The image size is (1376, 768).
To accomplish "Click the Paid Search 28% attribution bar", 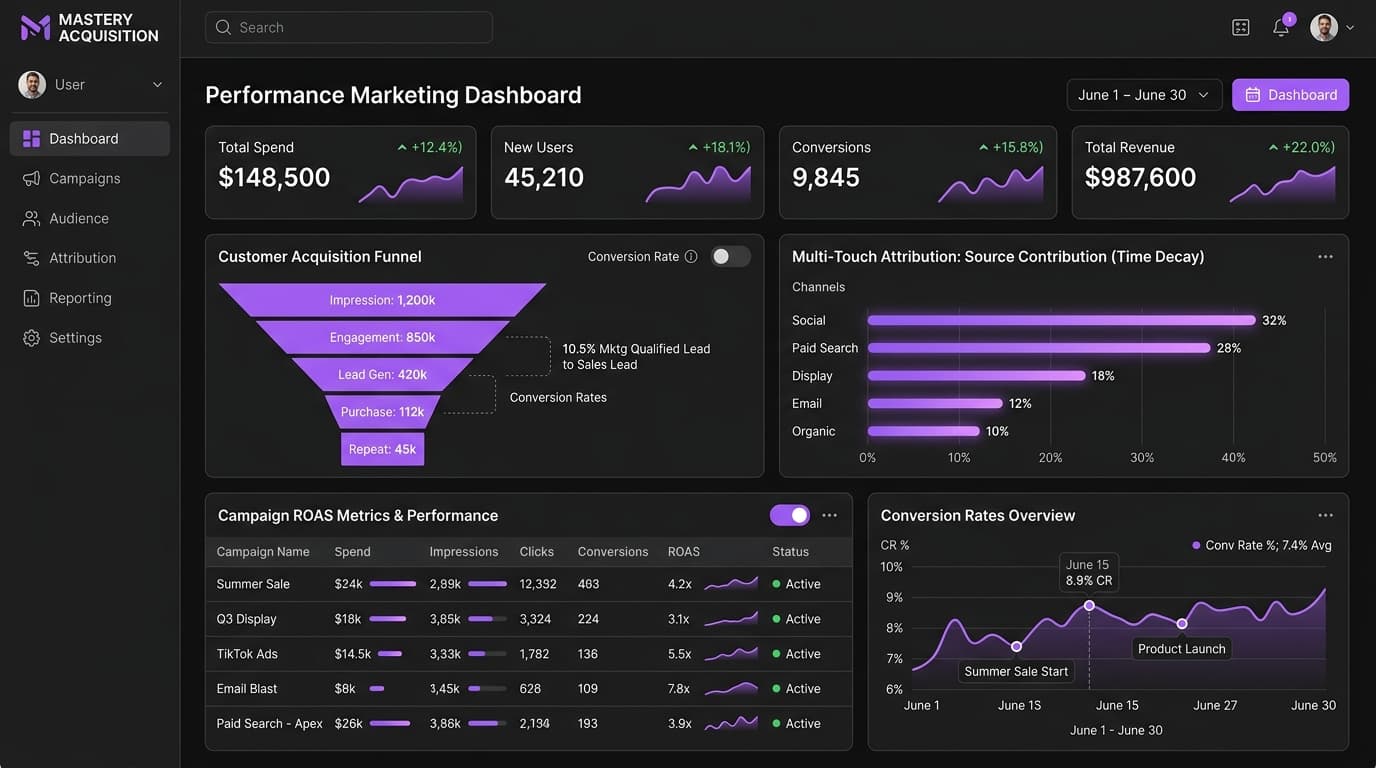I will click(x=1039, y=348).
